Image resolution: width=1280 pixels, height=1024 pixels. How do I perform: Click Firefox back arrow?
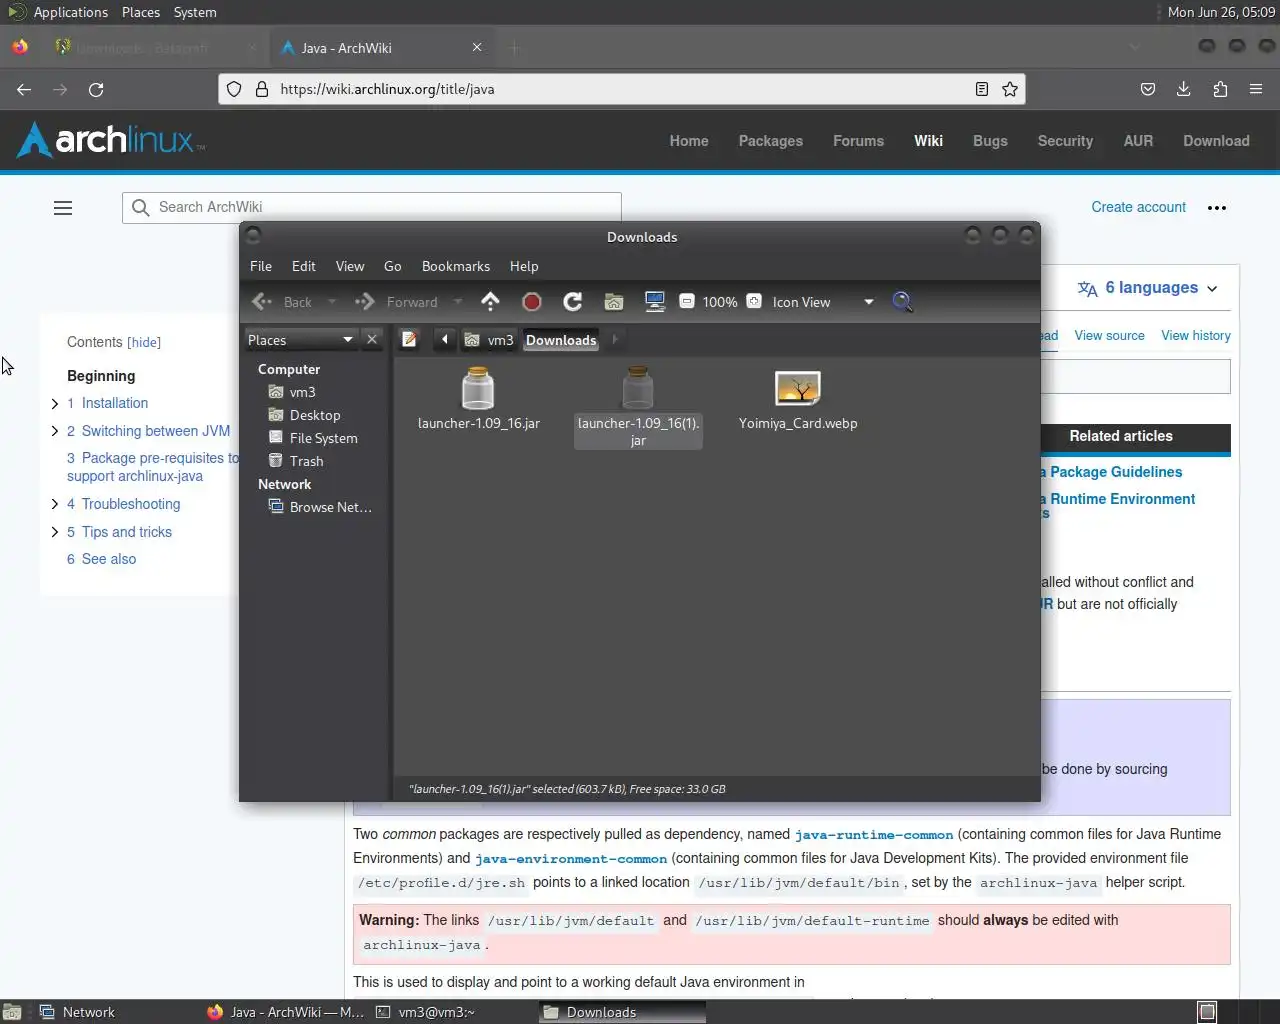(x=24, y=89)
